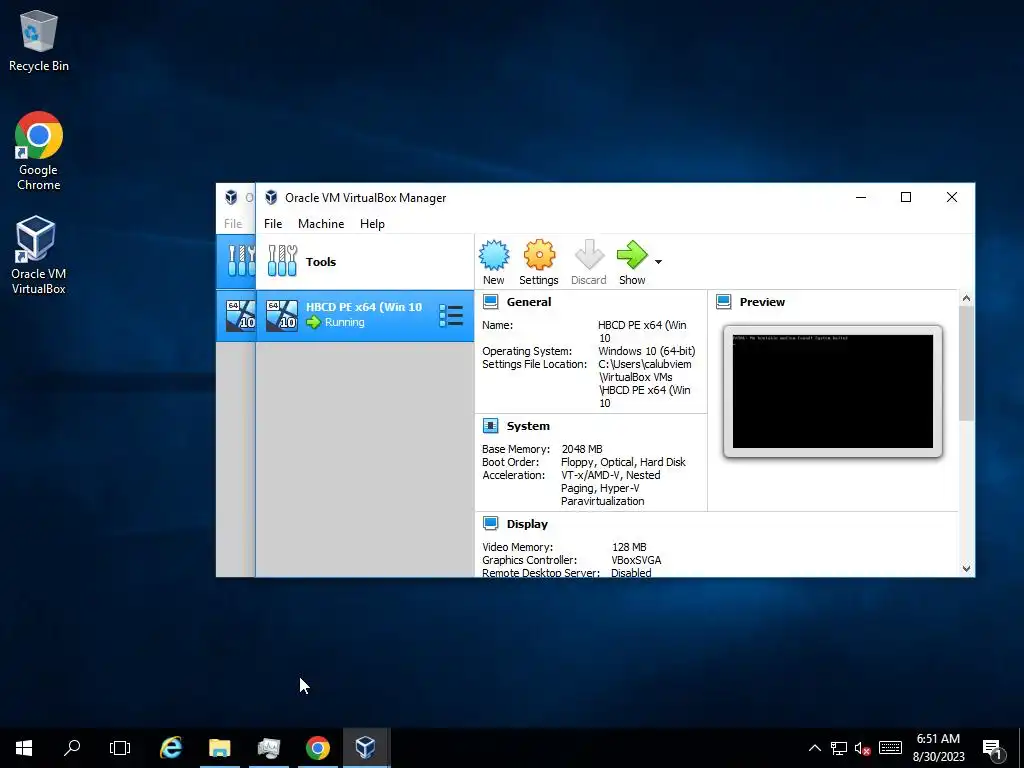The width and height of the screenshot is (1024, 768).
Task: Click the Display section icon
Action: click(x=490, y=524)
